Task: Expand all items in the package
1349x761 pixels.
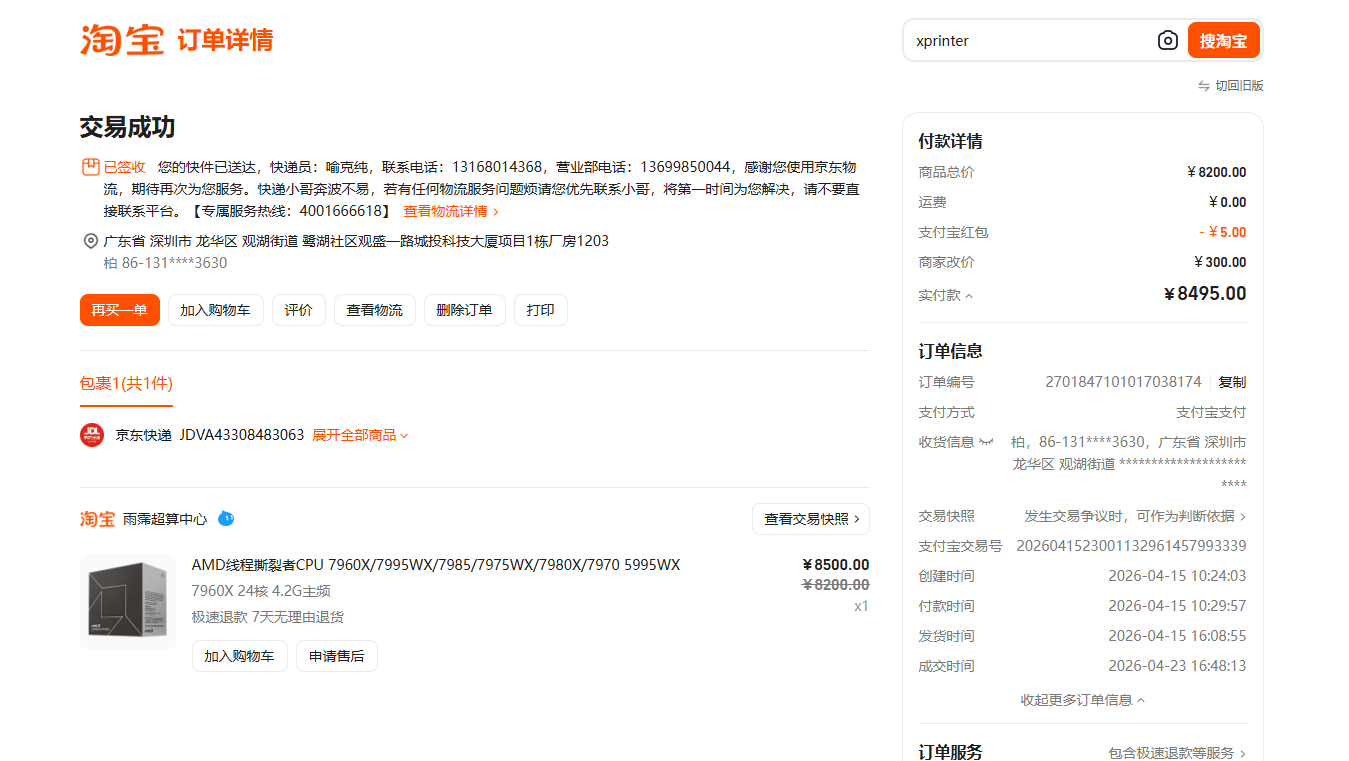Action: [x=360, y=435]
